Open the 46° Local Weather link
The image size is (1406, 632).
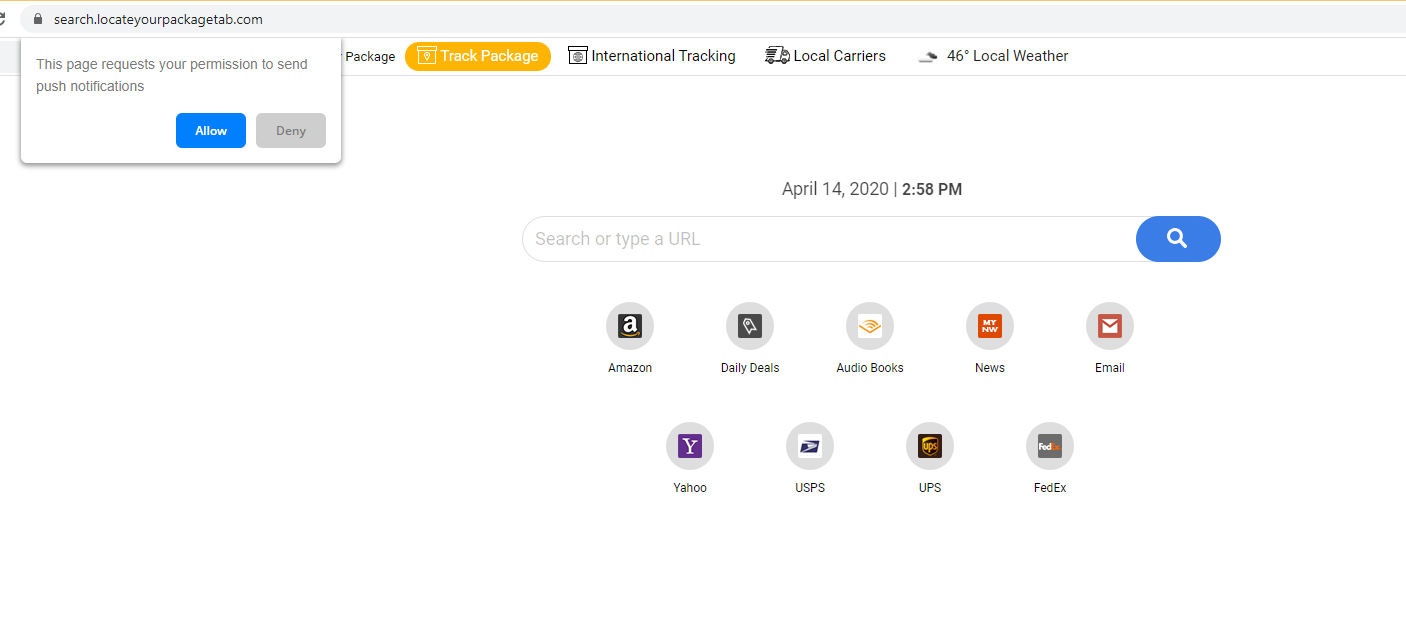click(1007, 56)
